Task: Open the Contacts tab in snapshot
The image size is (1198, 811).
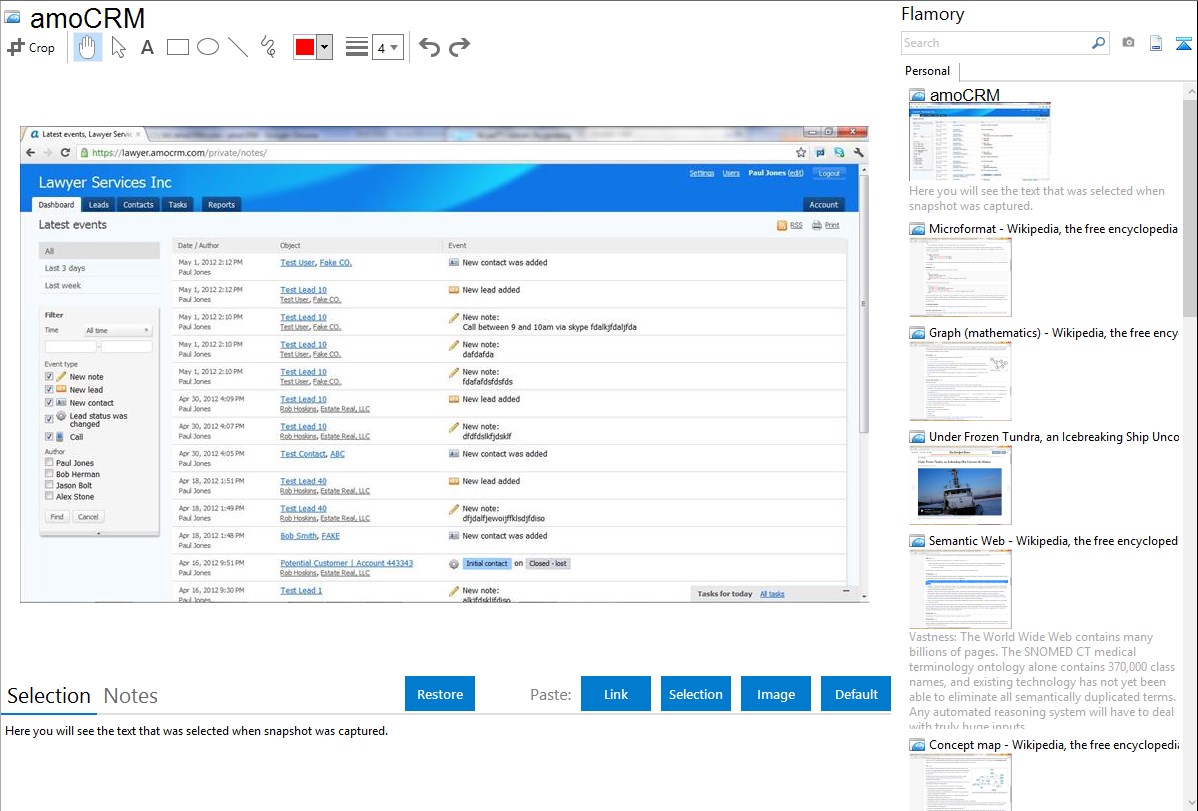Action: [x=138, y=205]
